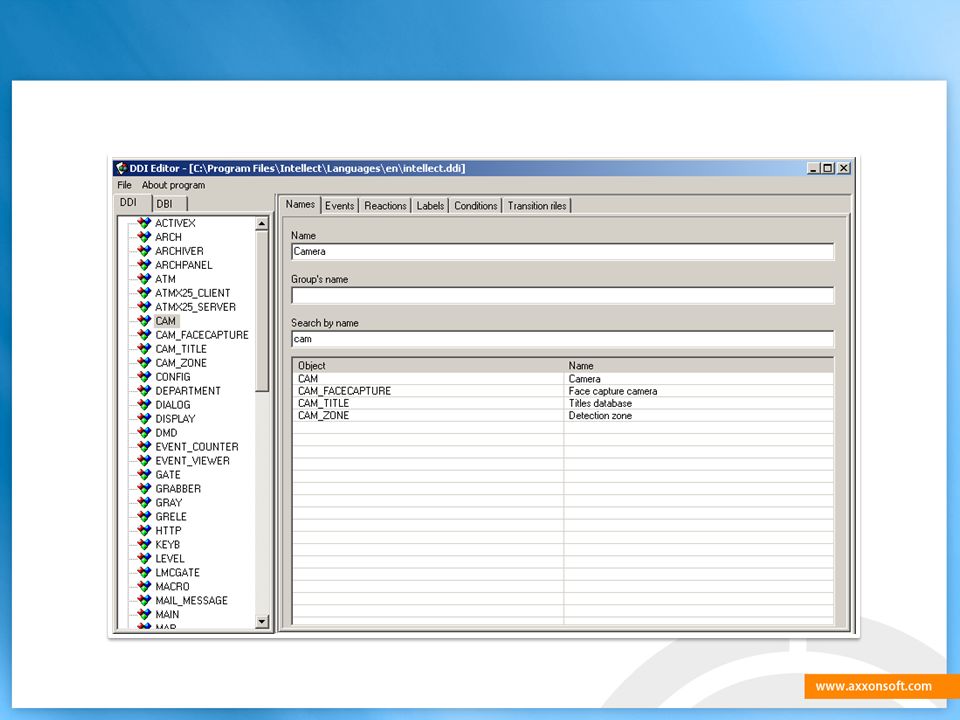Click the icon beside CAM_TITLE tree item
This screenshot has height=720, width=960.
(x=144, y=349)
